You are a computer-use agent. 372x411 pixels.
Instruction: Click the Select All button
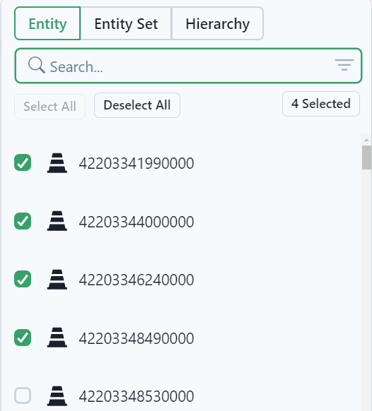[x=50, y=107]
